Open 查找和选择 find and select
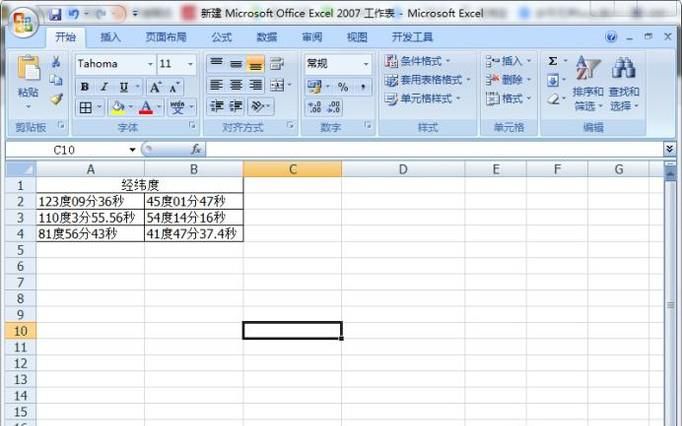Image resolution: width=682 pixels, height=426 pixels. (x=624, y=83)
